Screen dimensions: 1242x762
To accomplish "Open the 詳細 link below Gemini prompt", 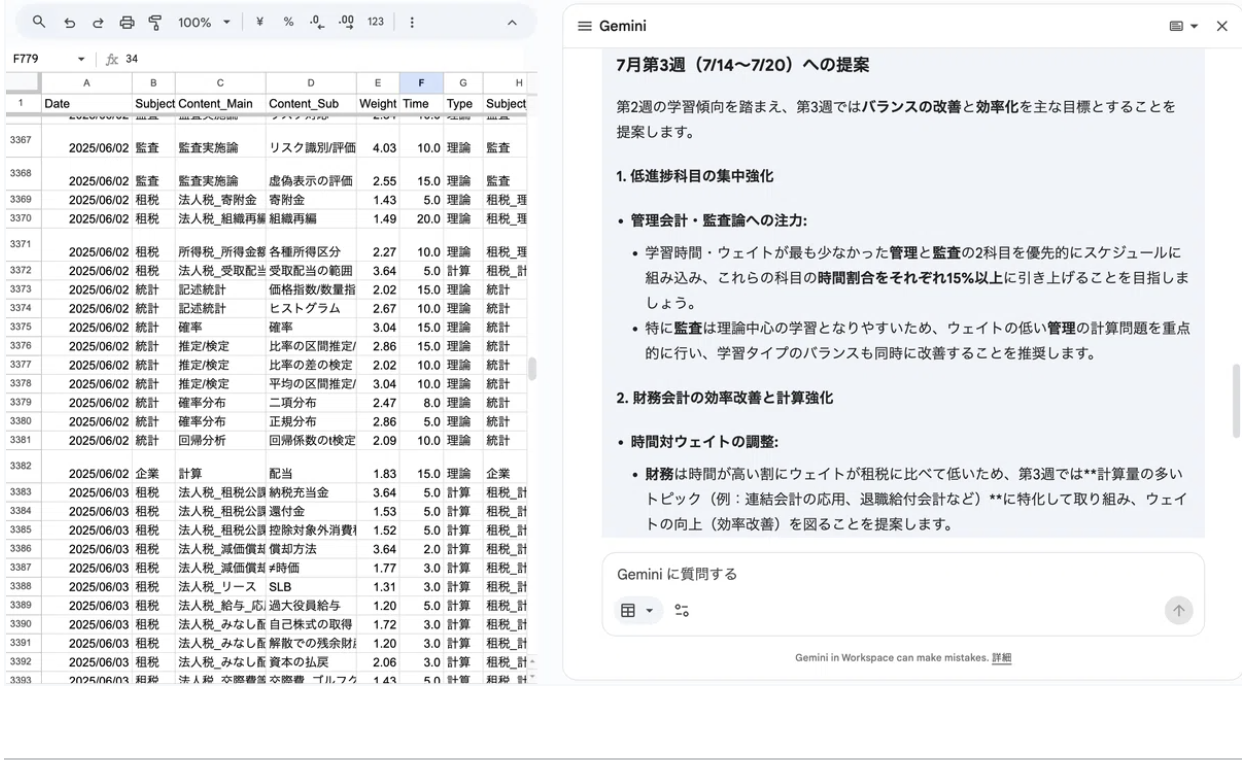I will click(x=1001, y=657).
